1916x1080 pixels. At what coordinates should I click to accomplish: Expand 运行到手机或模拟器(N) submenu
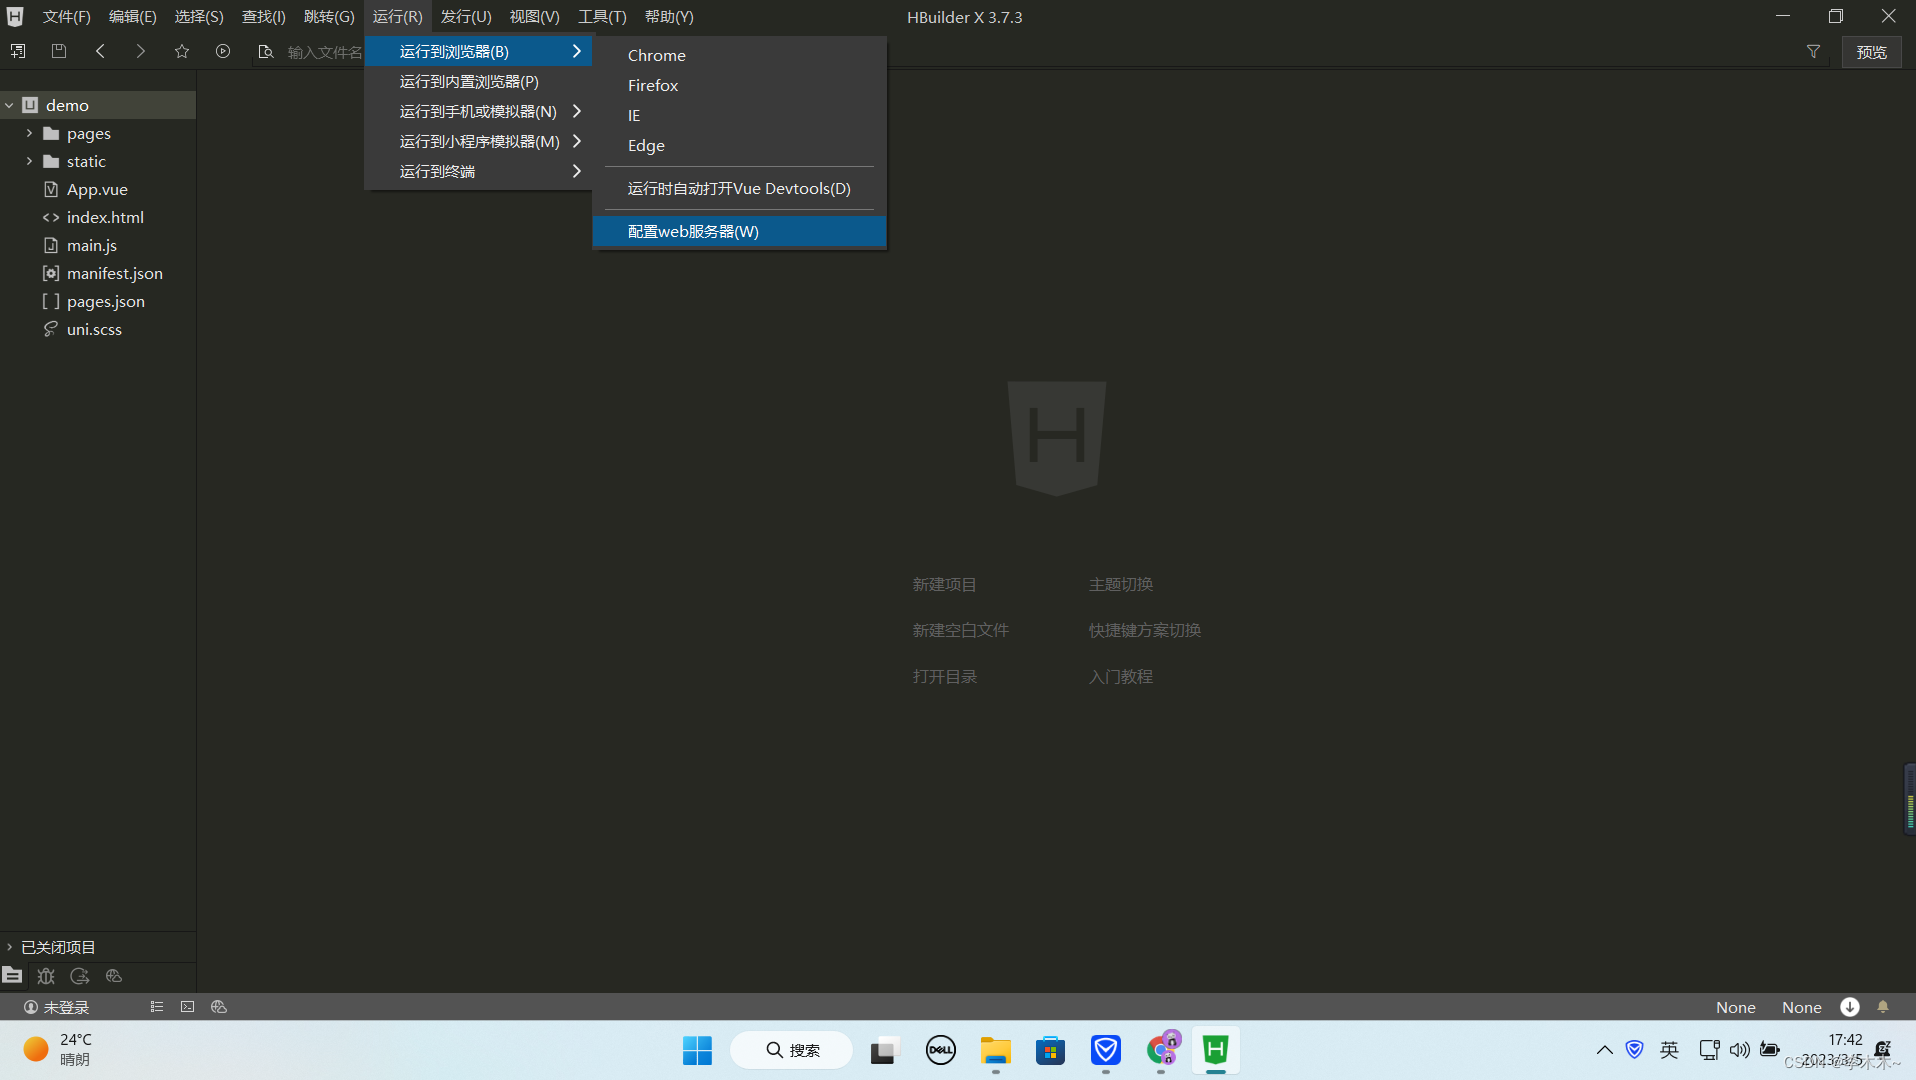point(577,111)
